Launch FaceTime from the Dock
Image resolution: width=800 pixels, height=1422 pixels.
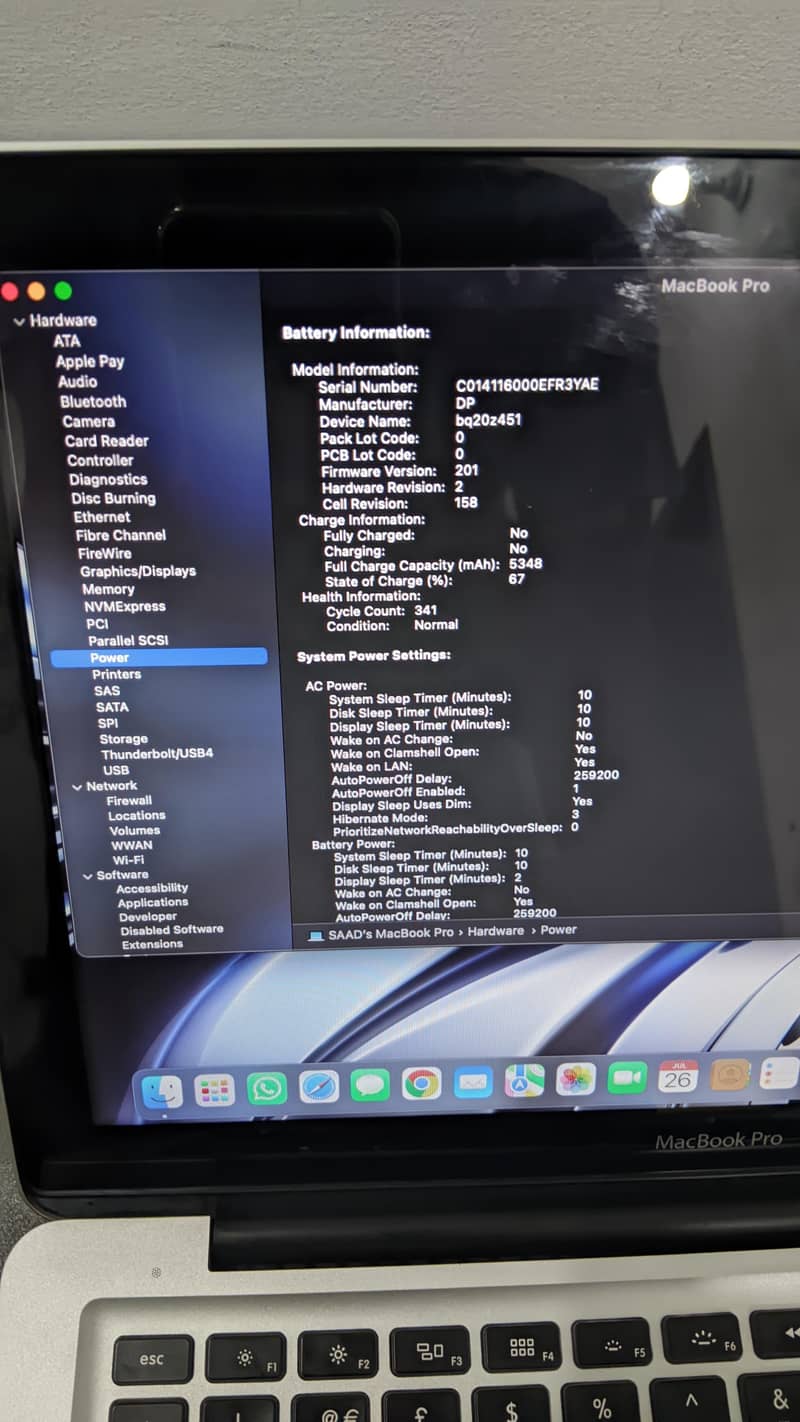pyautogui.click(x=627, y=1078)
